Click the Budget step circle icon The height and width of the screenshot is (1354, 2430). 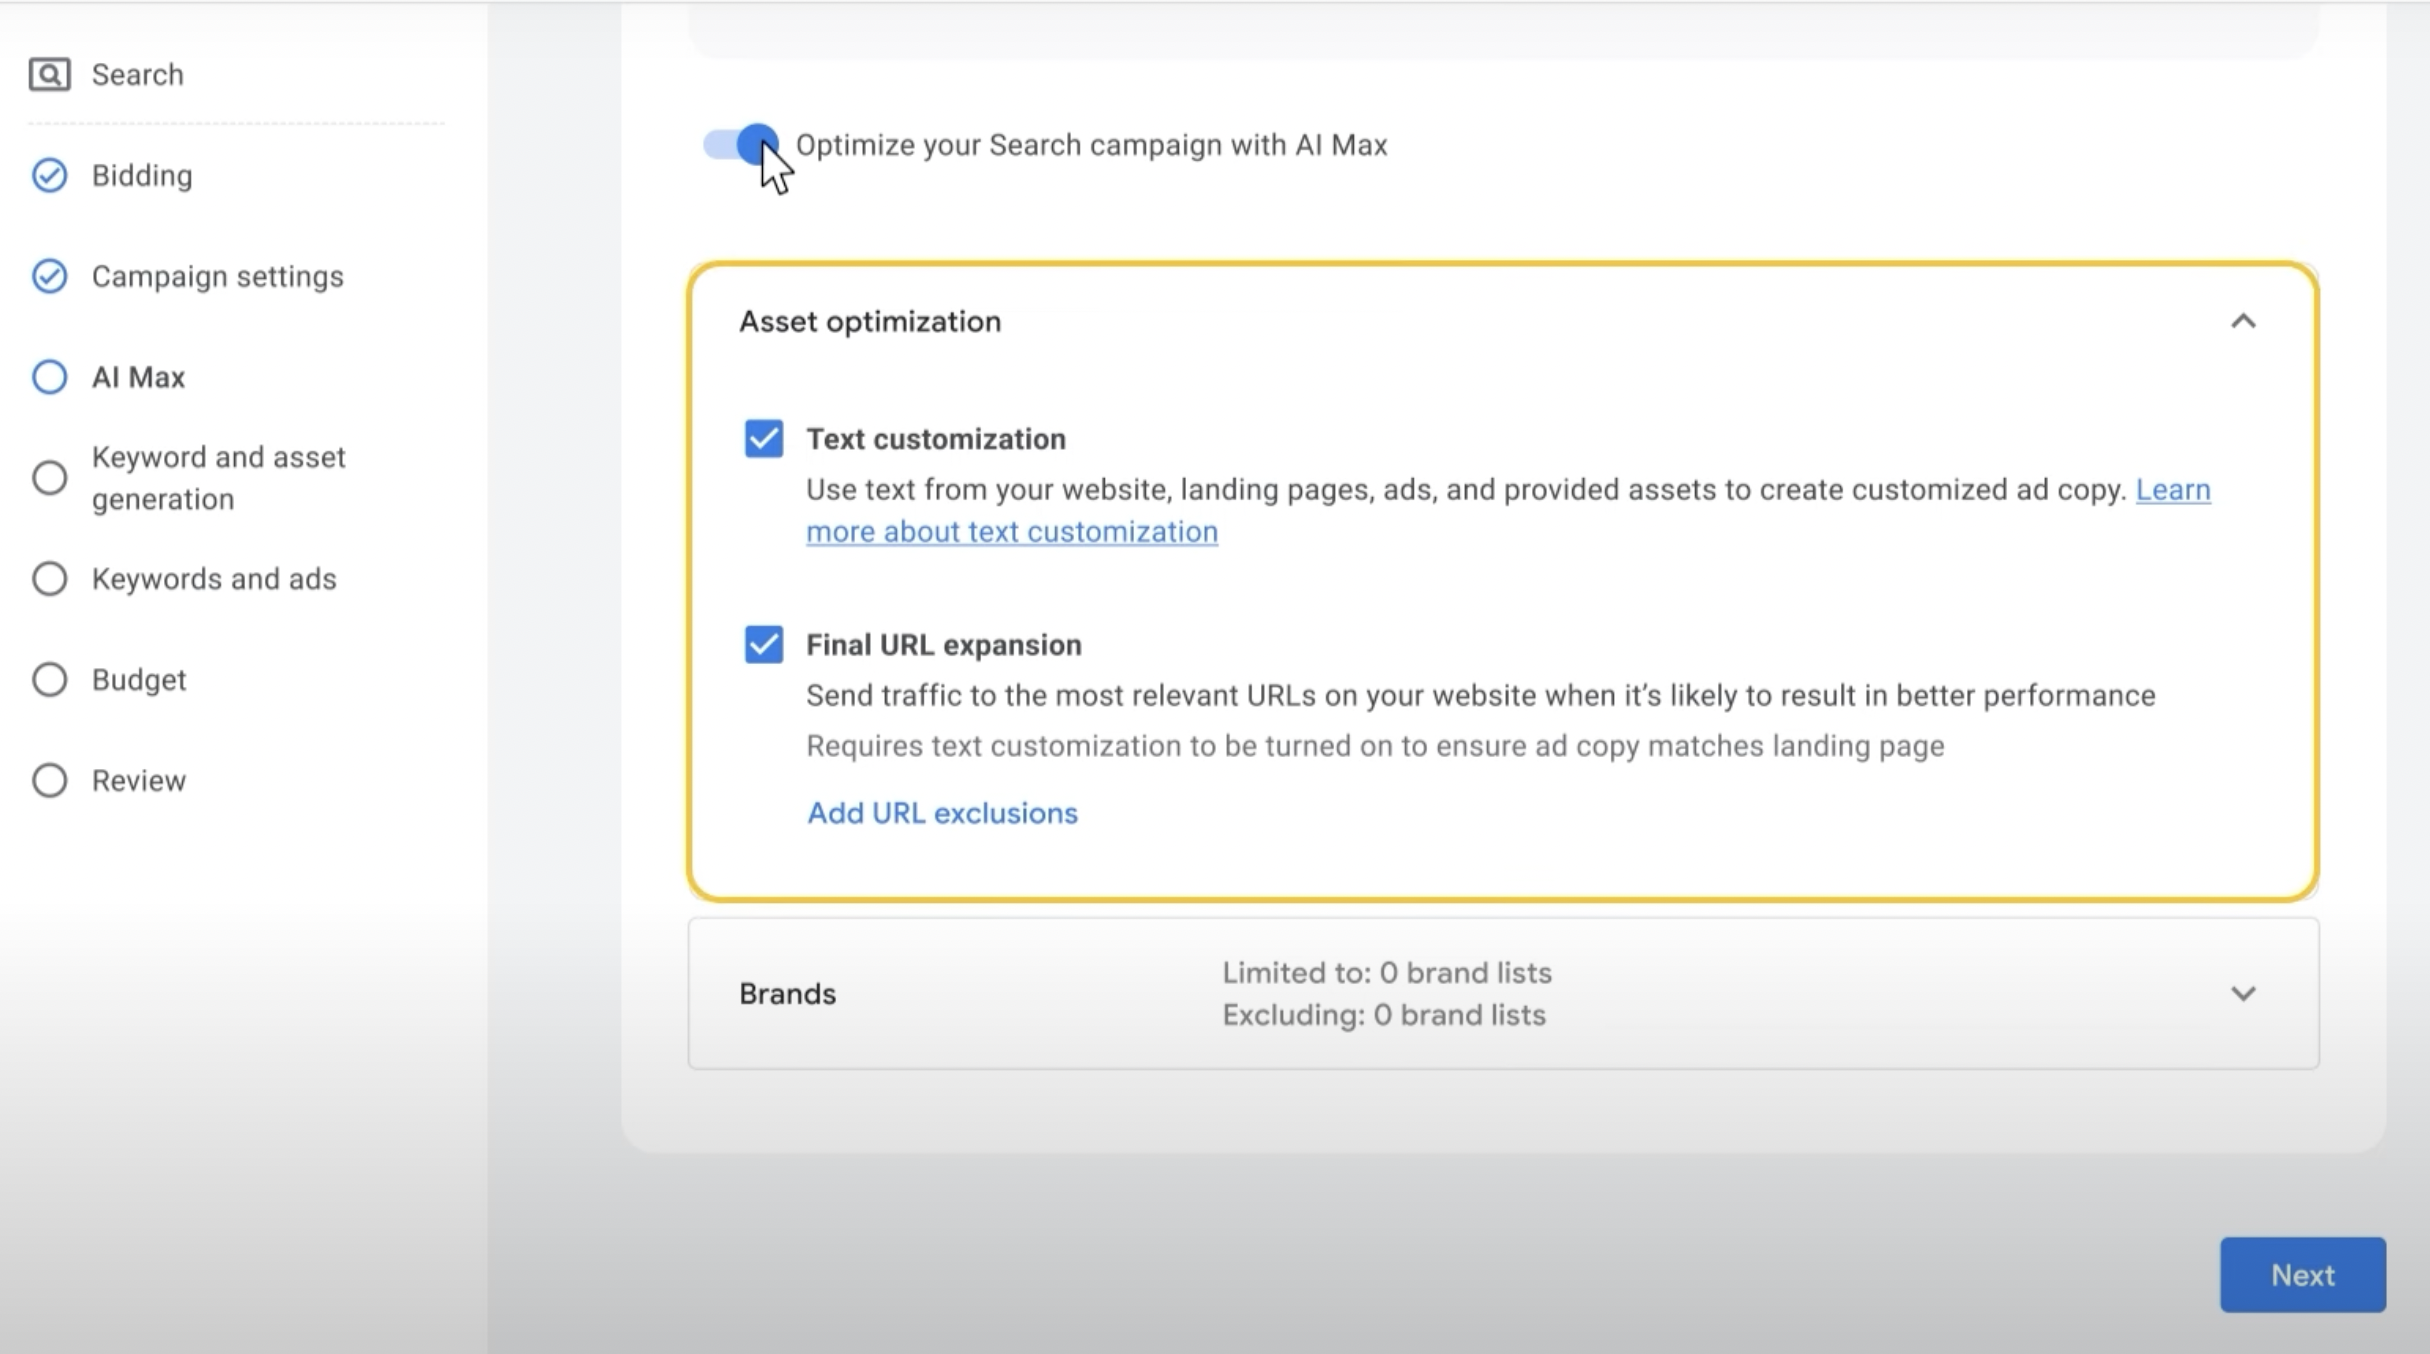pos(49,680)
